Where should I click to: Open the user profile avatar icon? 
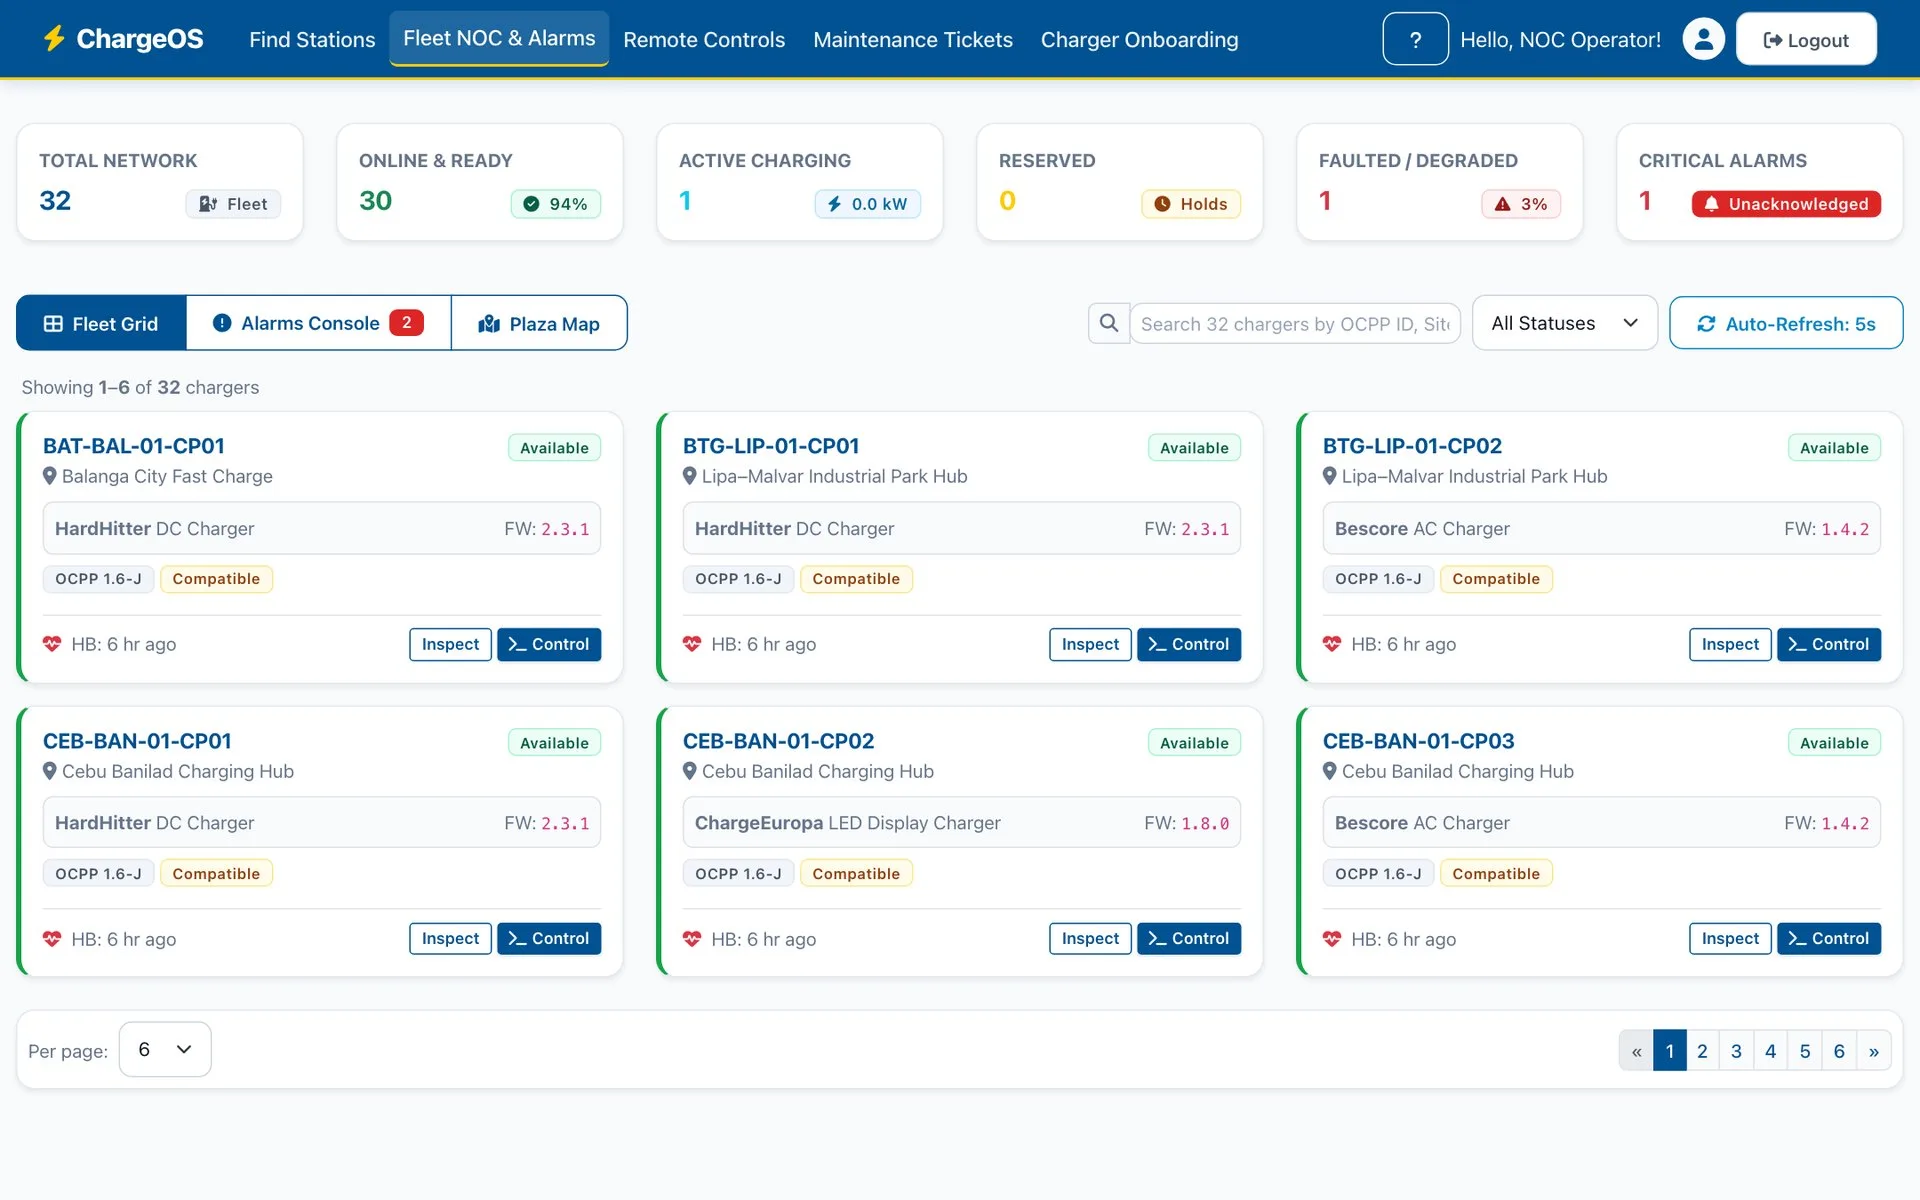1703,39
